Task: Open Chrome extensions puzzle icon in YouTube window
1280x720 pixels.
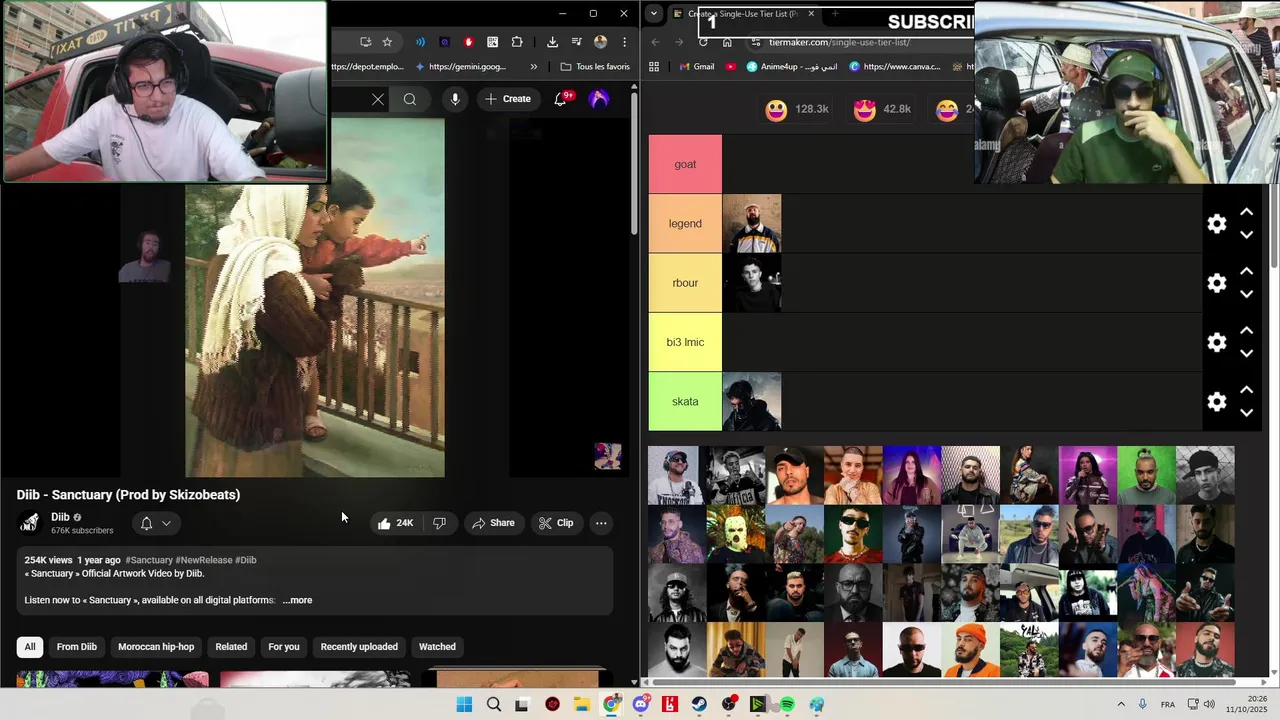Action: (517, 42)
